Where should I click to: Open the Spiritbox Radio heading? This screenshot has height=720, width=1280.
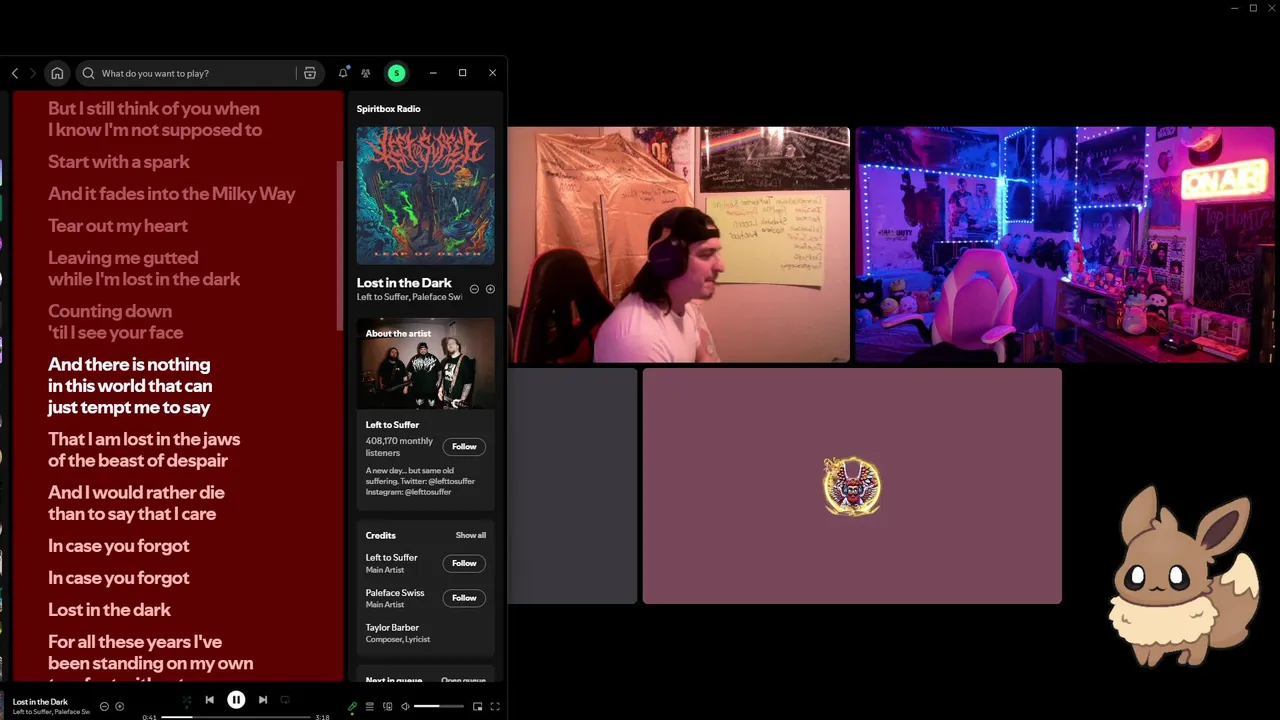389,108
